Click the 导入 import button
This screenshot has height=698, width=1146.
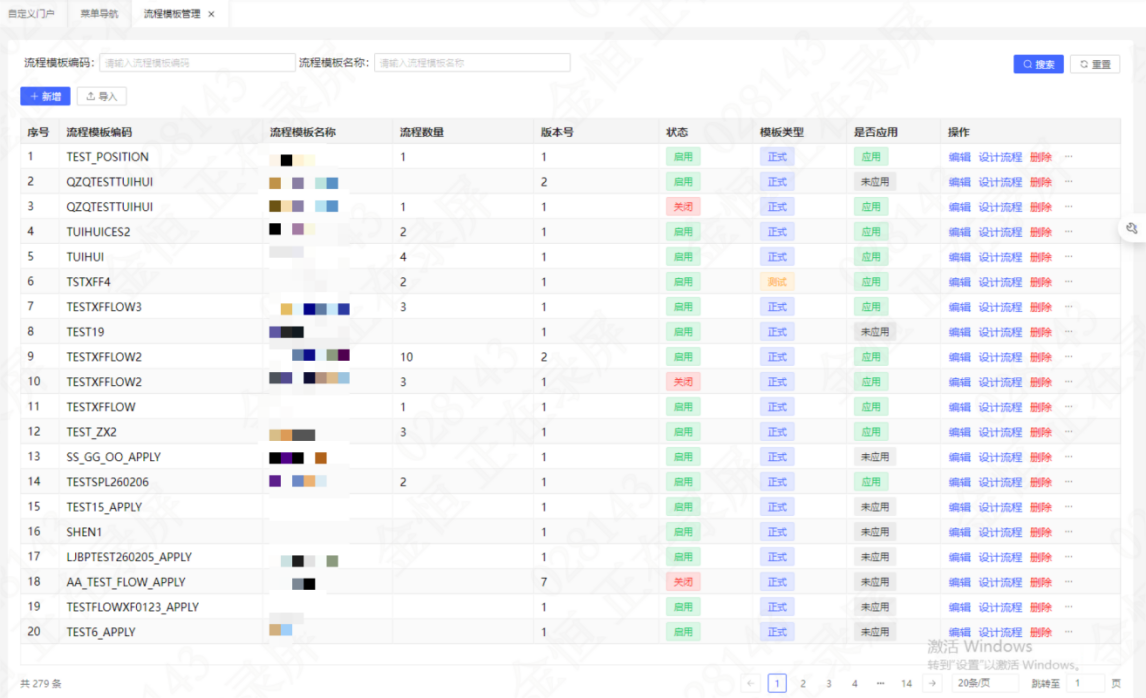pyautogui.click(x=102, y=96)
